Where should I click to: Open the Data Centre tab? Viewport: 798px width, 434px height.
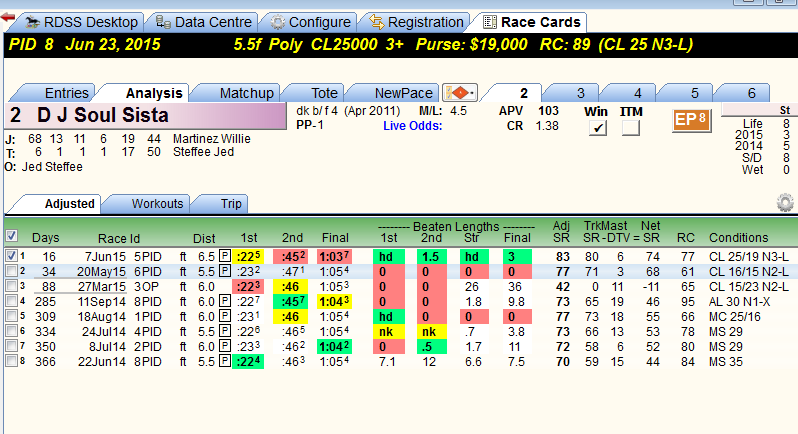tap(203, 22)
